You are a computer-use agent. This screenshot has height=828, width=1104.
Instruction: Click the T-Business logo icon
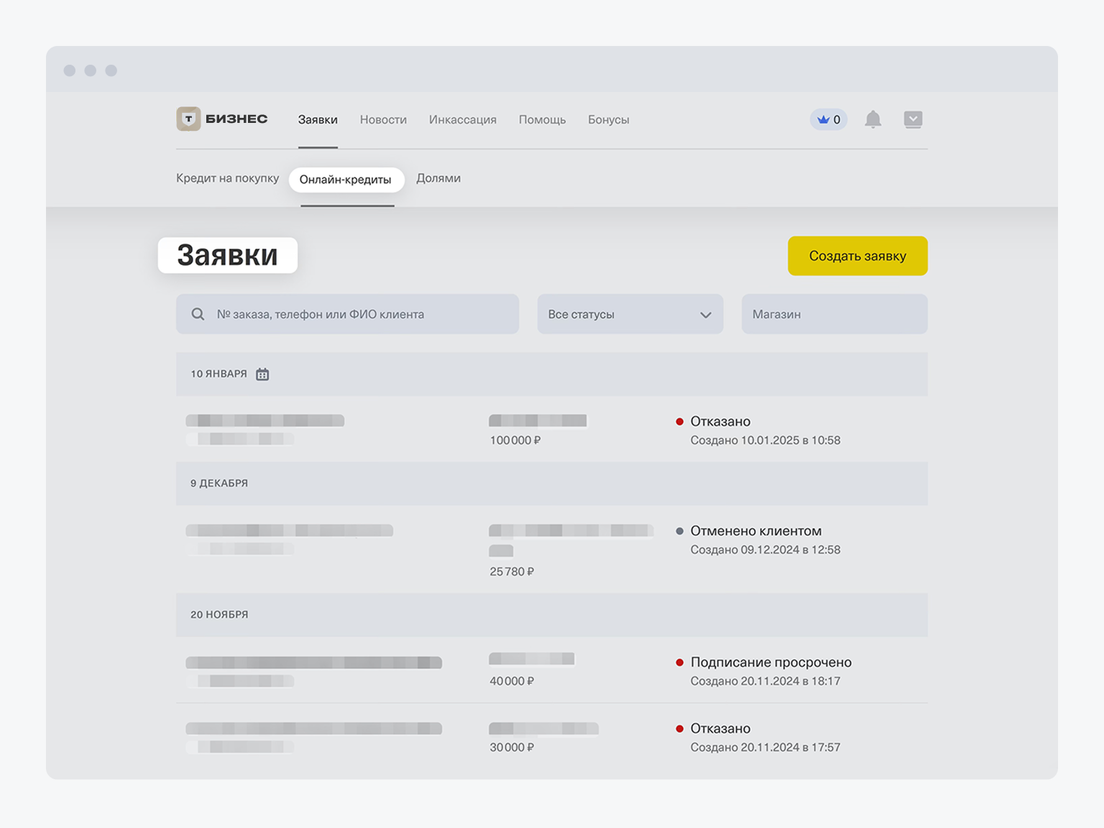pyautogui.click(x=188, y=119)
